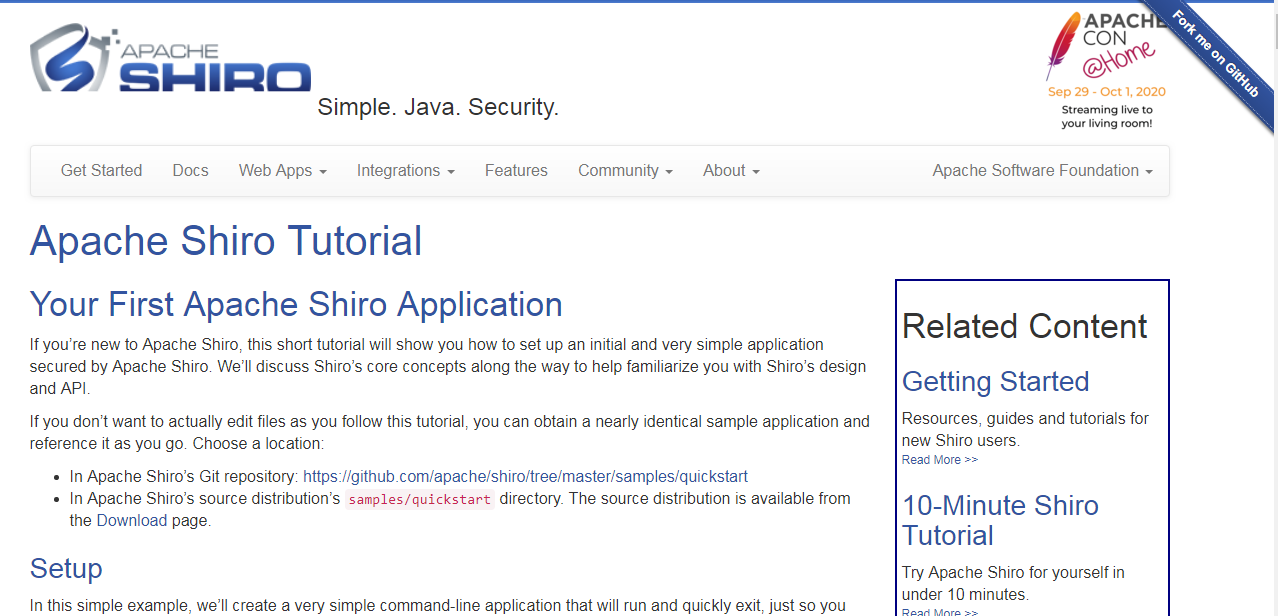The height and width of the screenshot is (616, 1278).
Task: Open the 10-Minute Shiro Tutorial link
Action: tap(1000, 520)
